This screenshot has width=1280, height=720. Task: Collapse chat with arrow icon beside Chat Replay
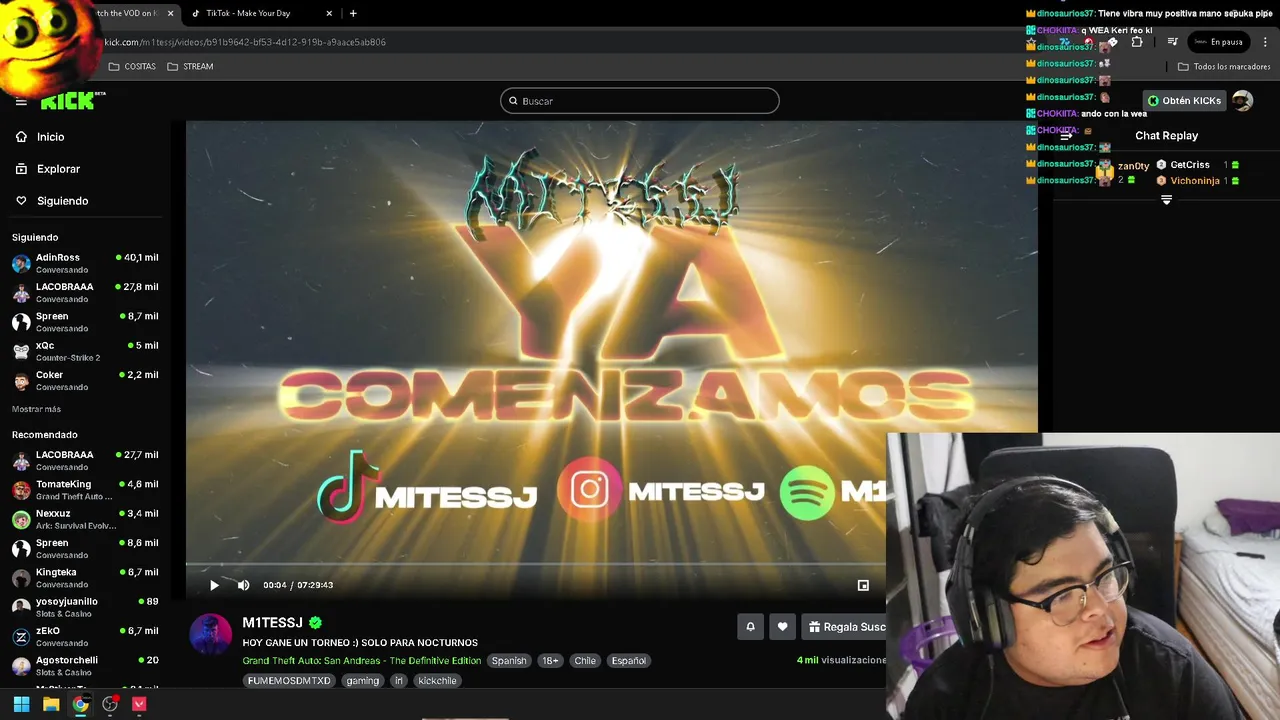point(1065,136)
